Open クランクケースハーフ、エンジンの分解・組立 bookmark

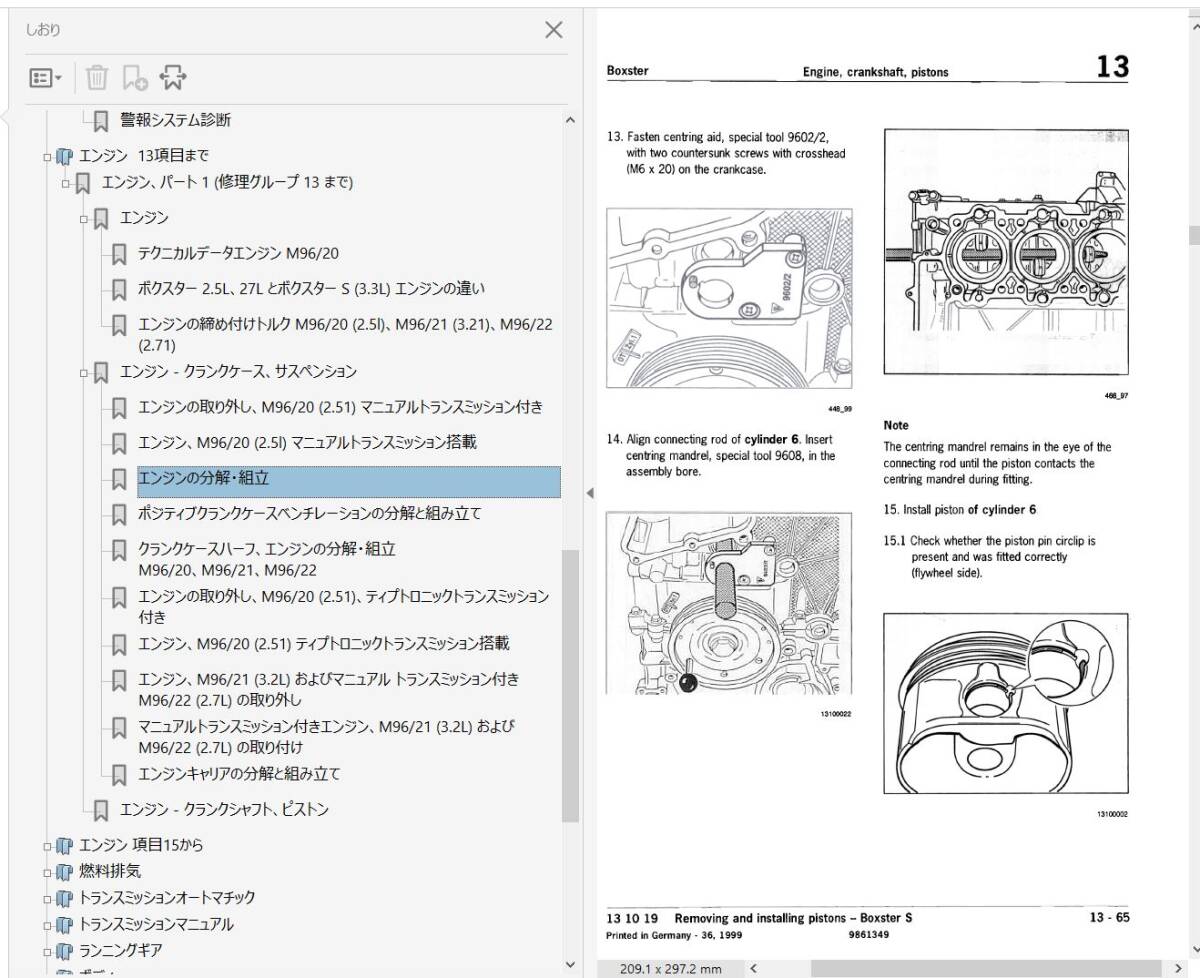pyautogui.click(x=267, y=559)
